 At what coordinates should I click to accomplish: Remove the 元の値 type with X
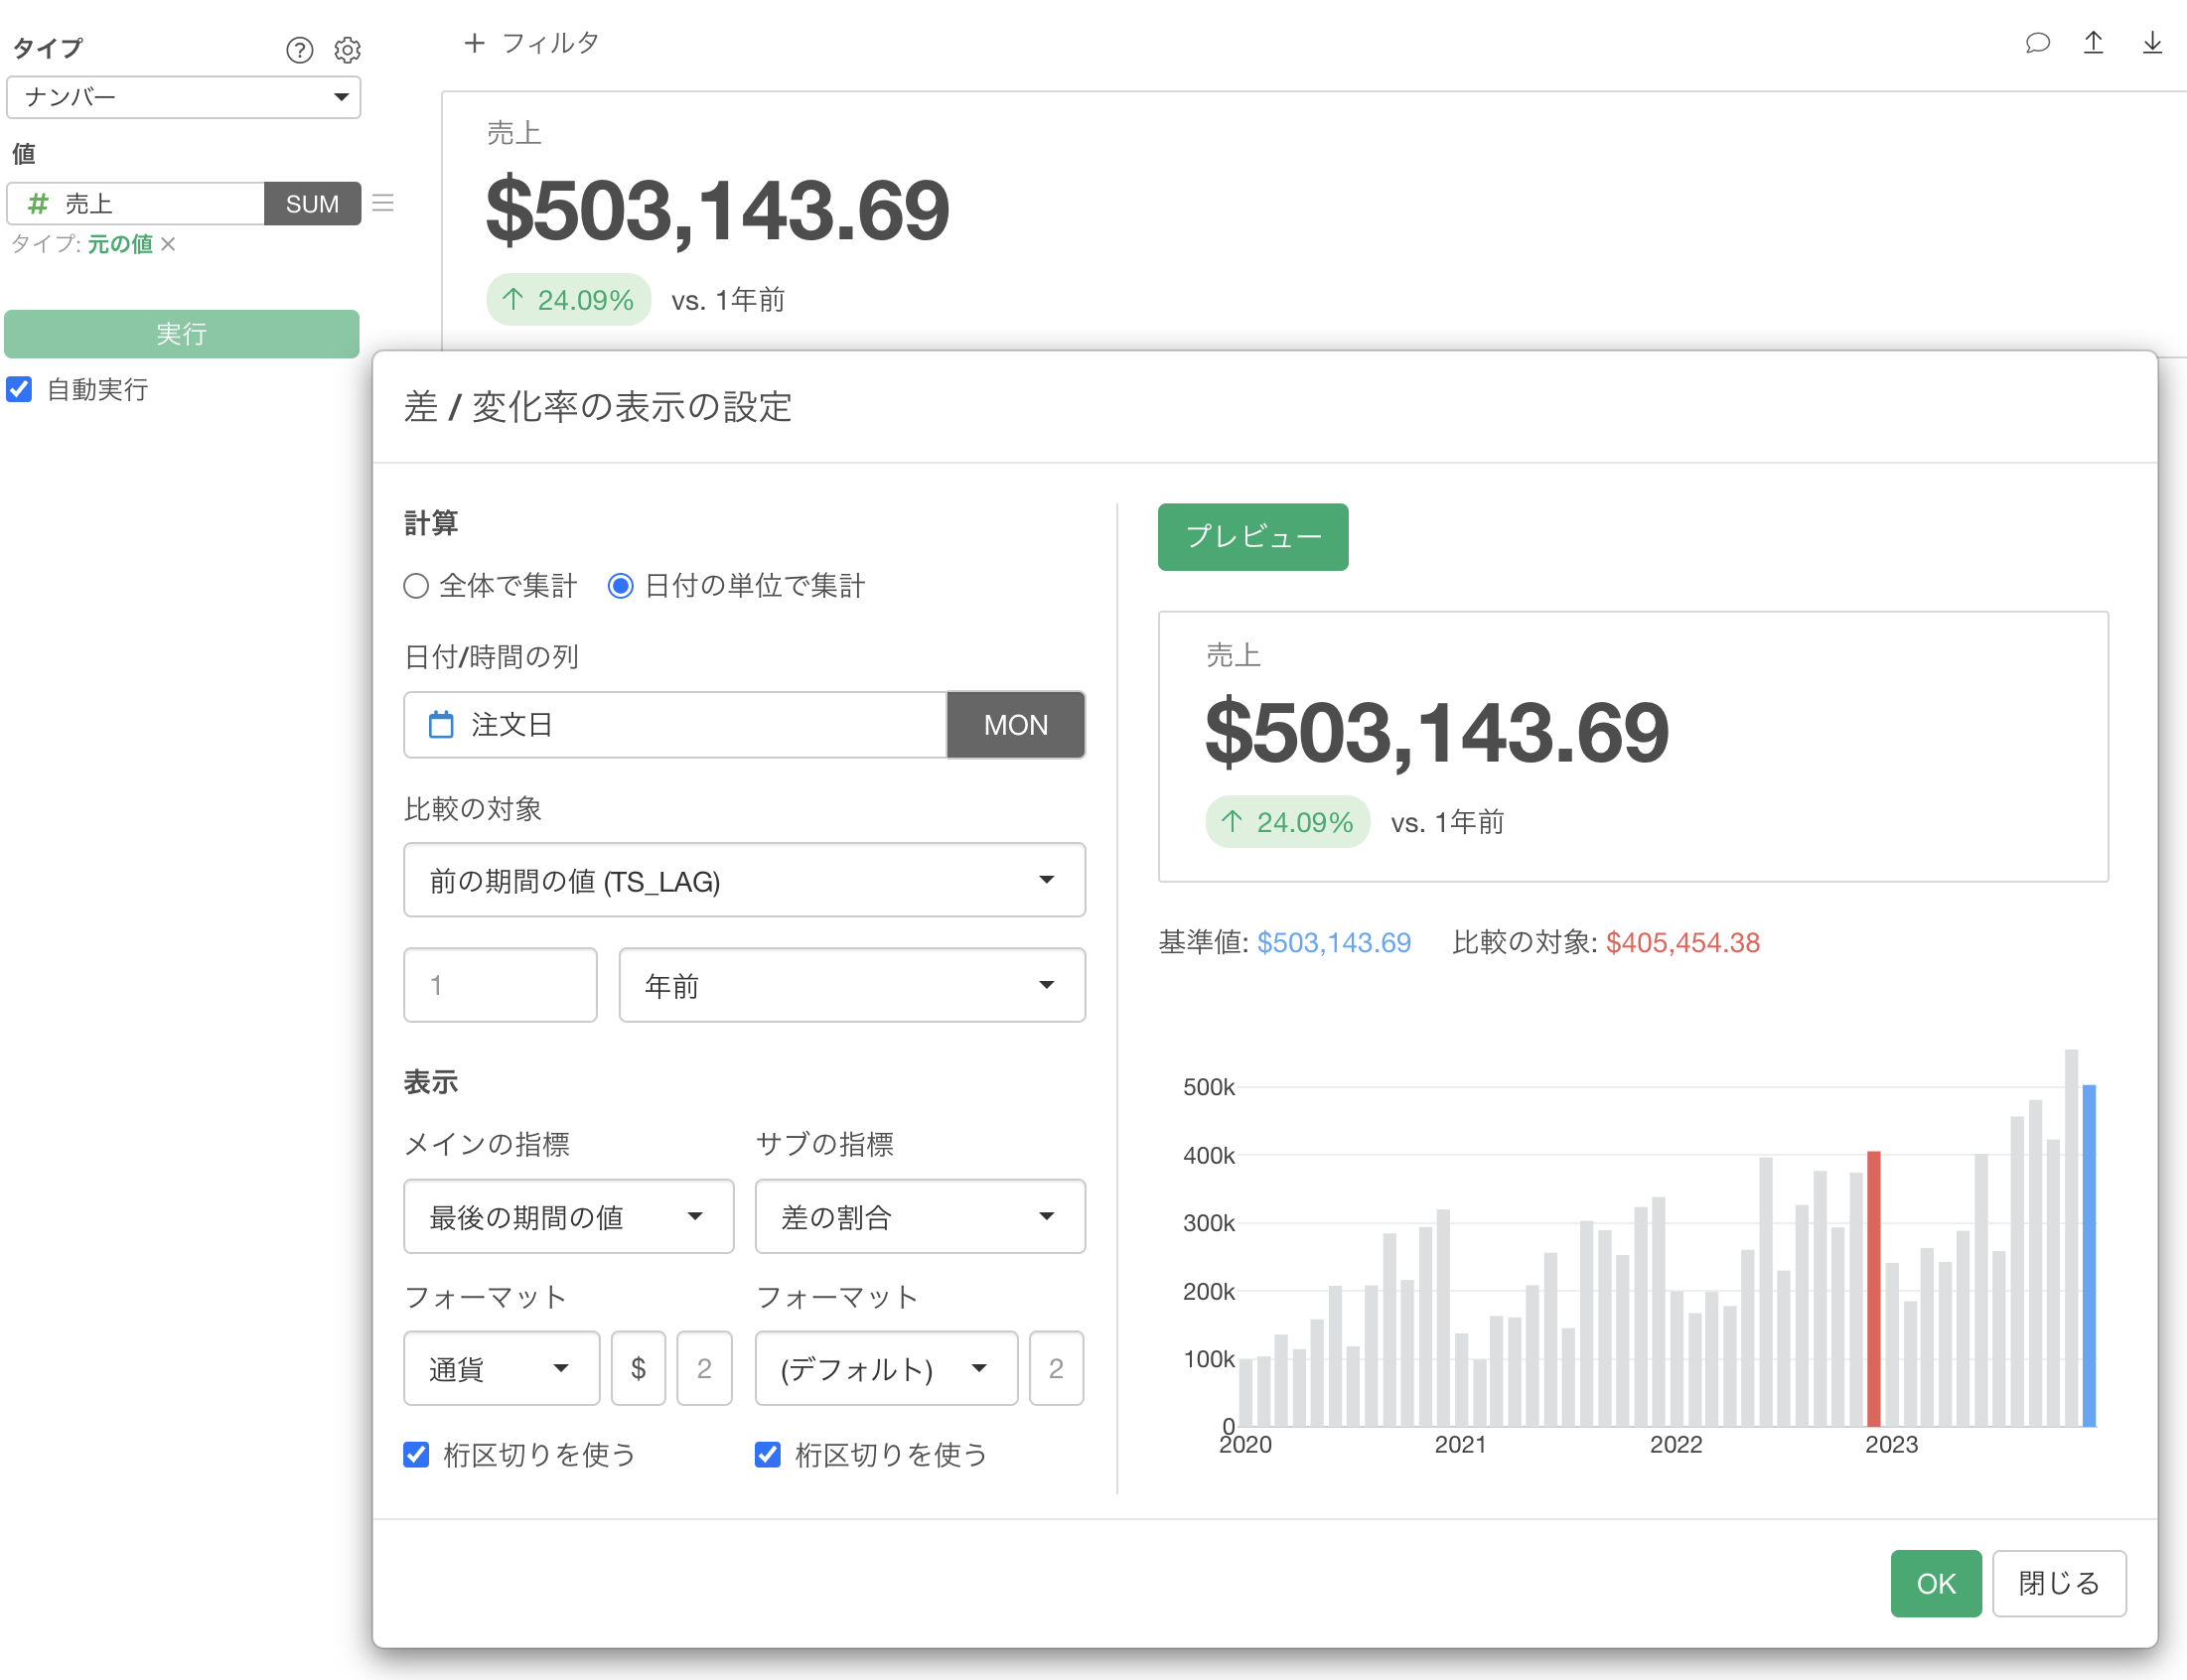pyautogui.click(x=168, y=244)
